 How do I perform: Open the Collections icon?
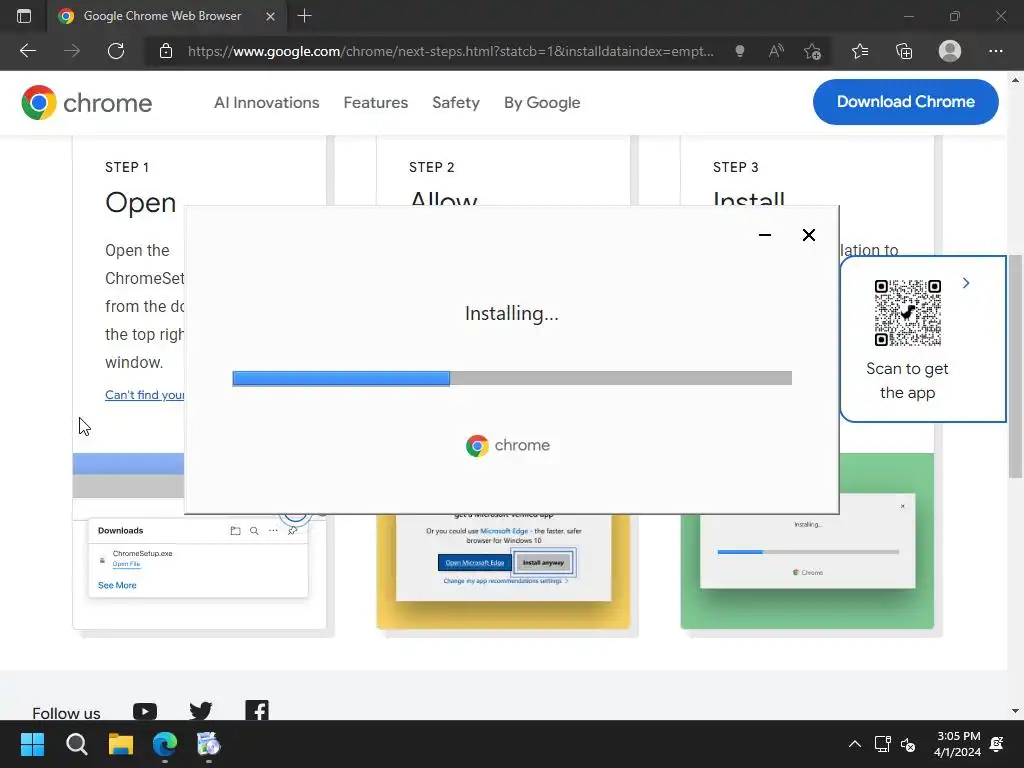(904, 51)
